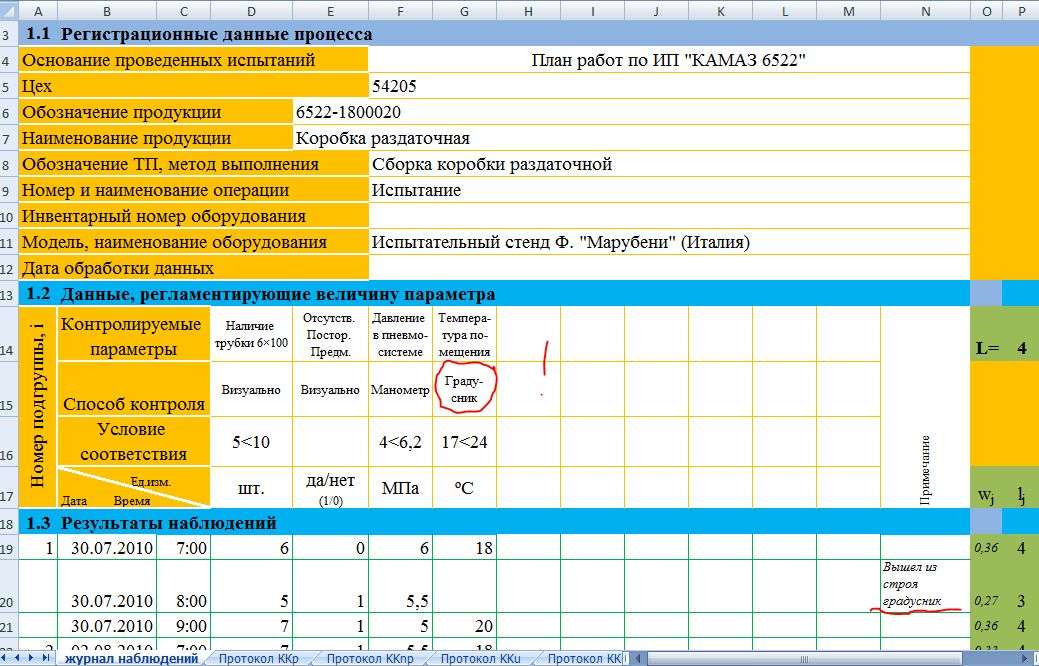1039x666 pixels.
Task: Select column D header
Action: (251, 10)
